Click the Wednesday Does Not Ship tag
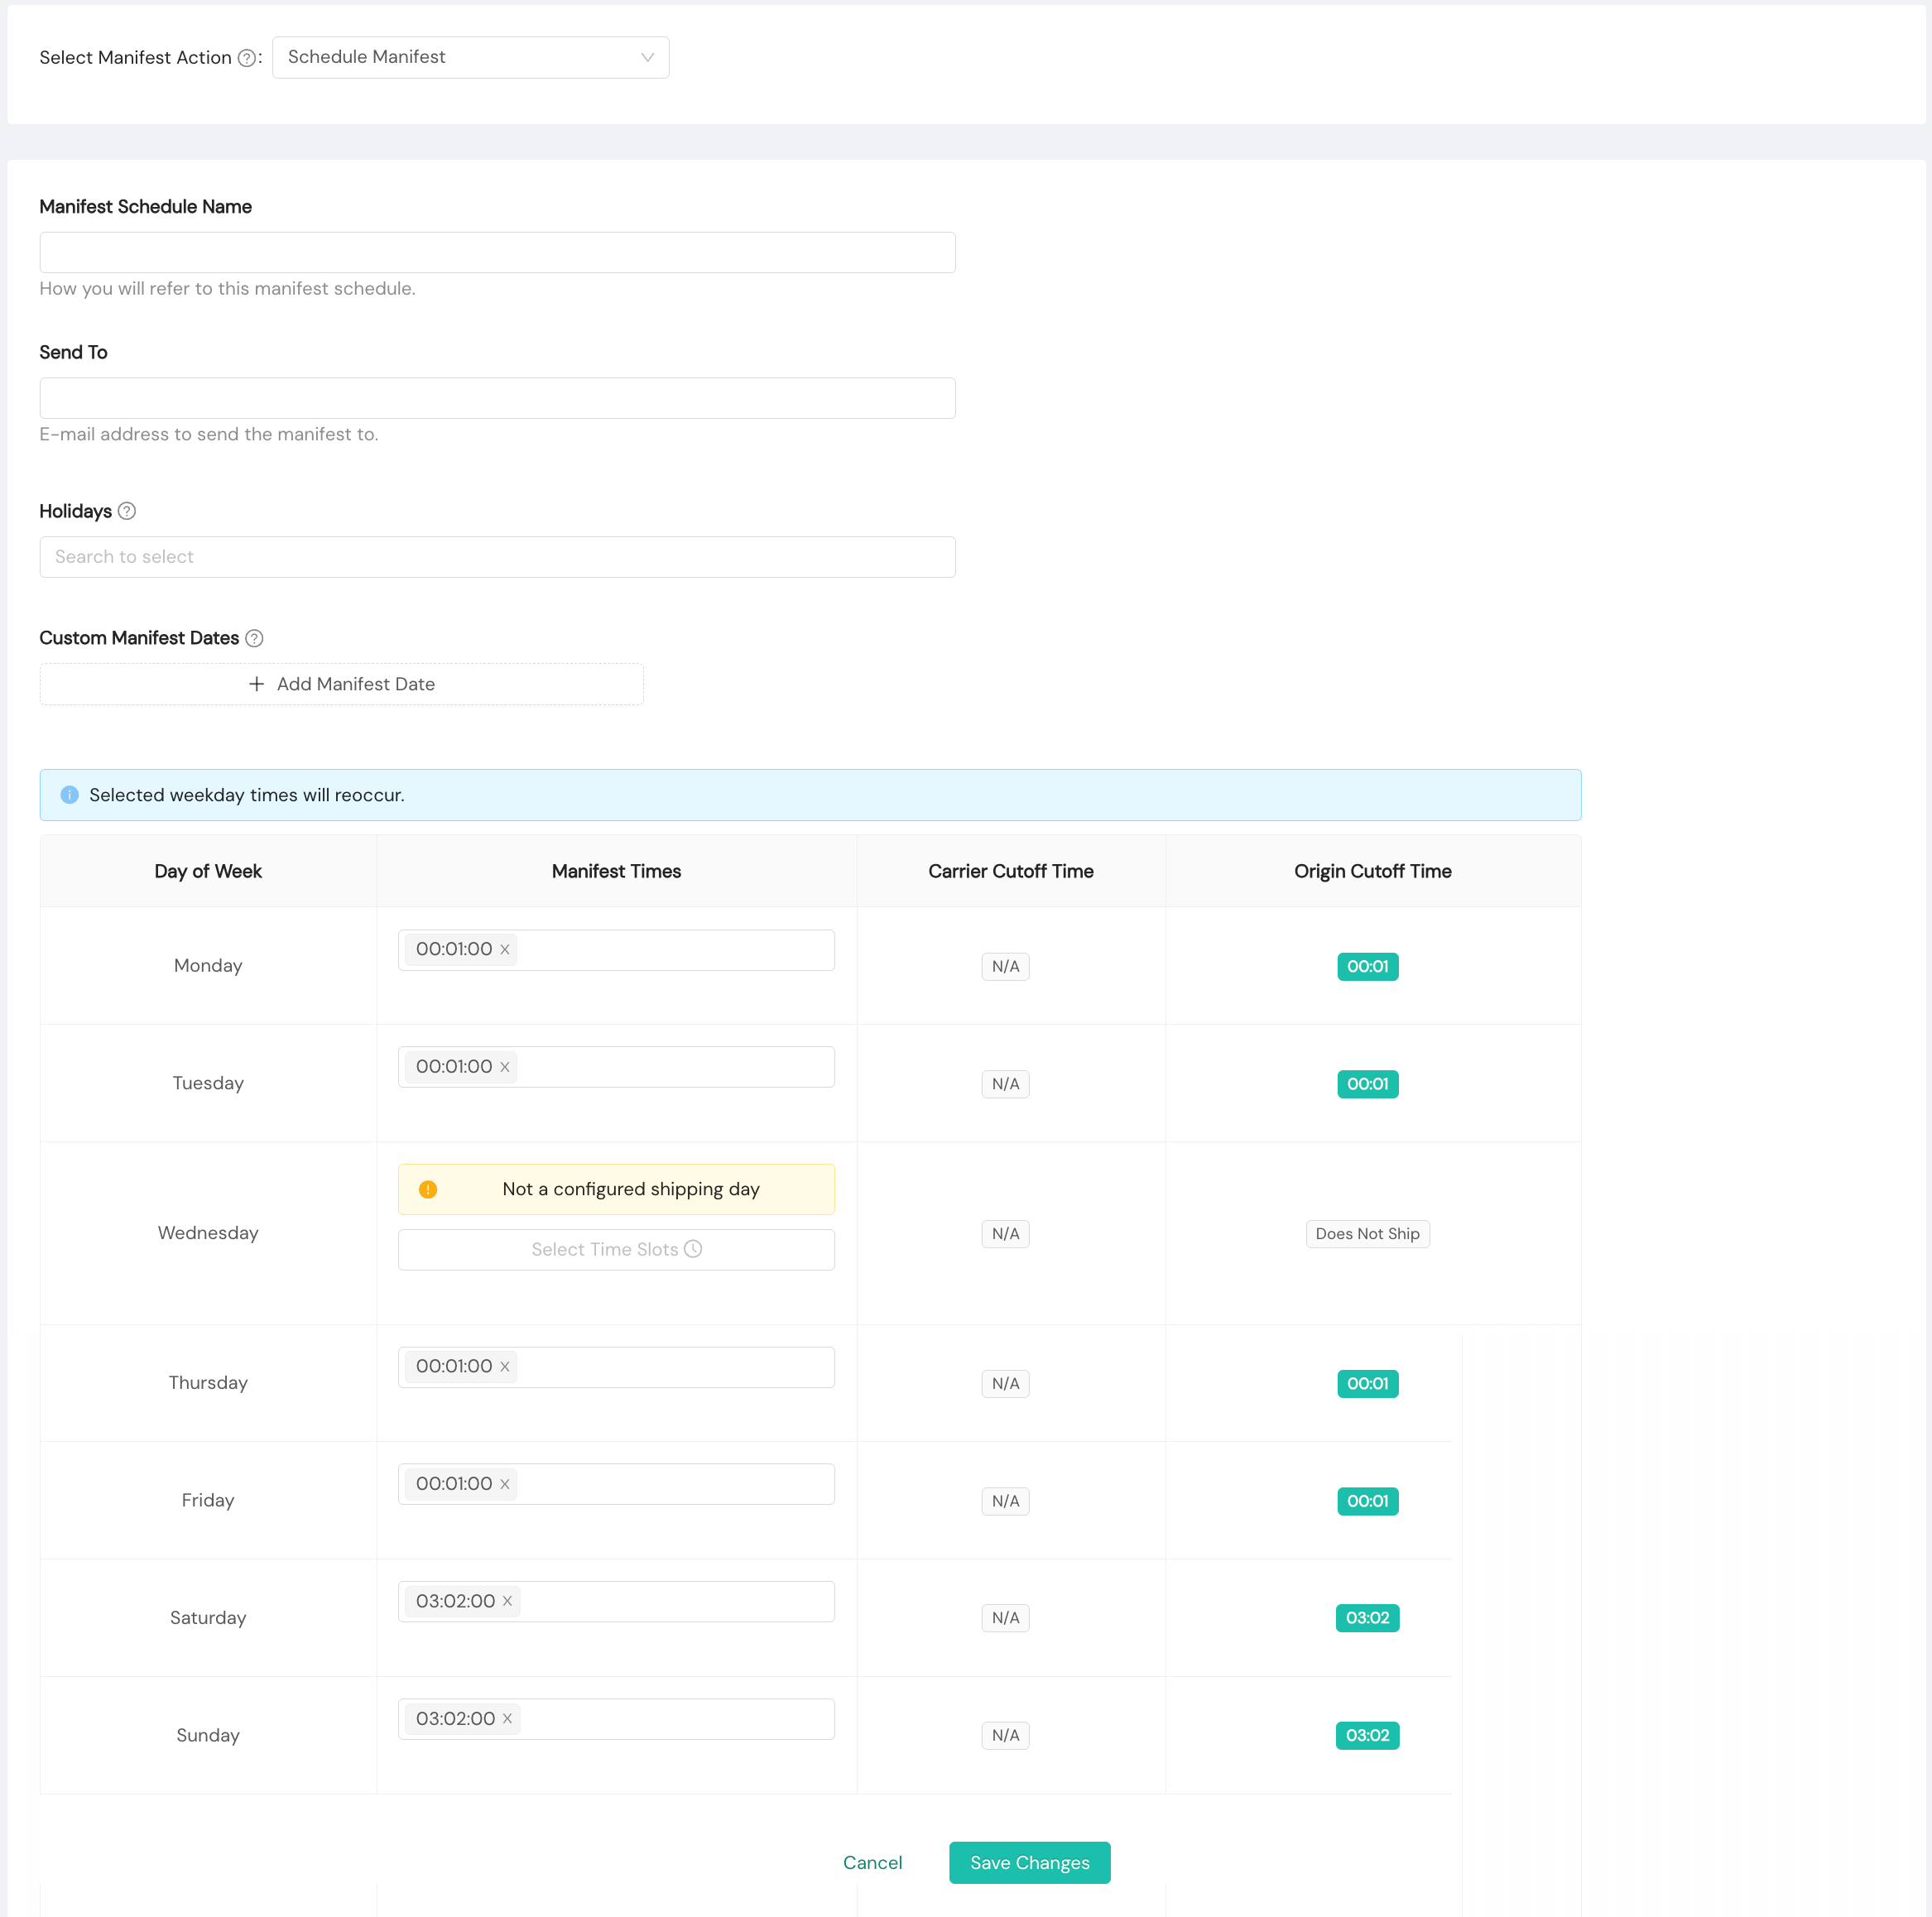Screen dimensions: 1932x1917 (x=1367, y=1234)
